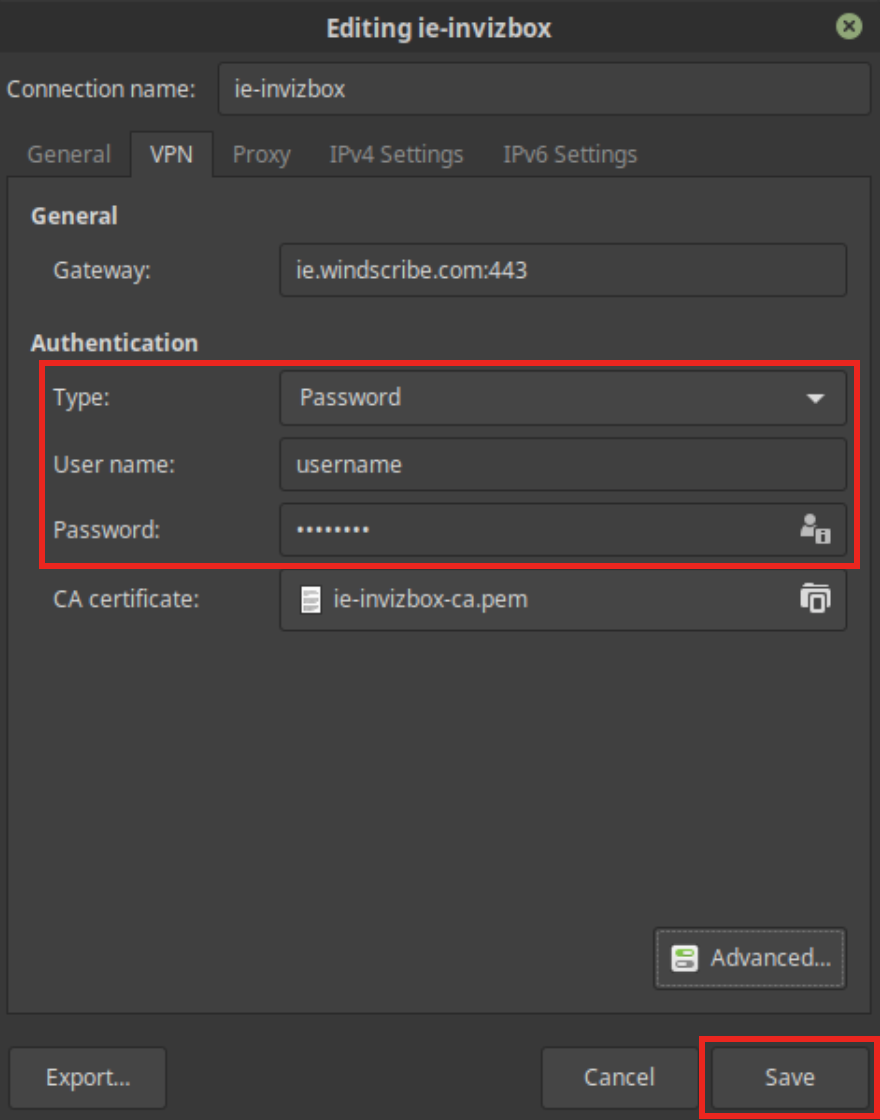Click the Advanced settings icon

685,958
